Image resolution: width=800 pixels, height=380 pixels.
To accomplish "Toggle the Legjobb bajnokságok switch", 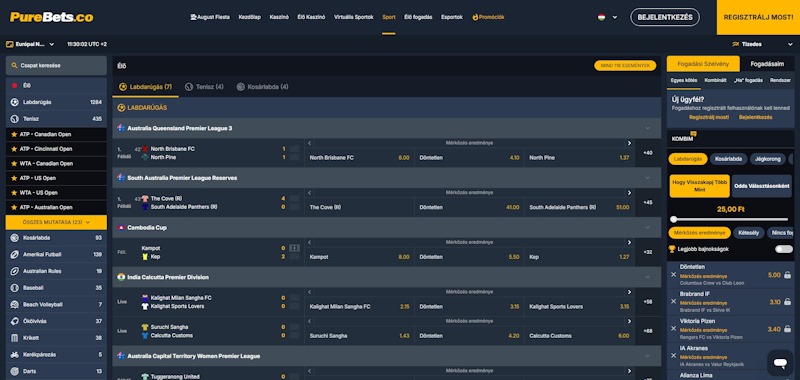I will pyautogui.click(x=784, y=249).
